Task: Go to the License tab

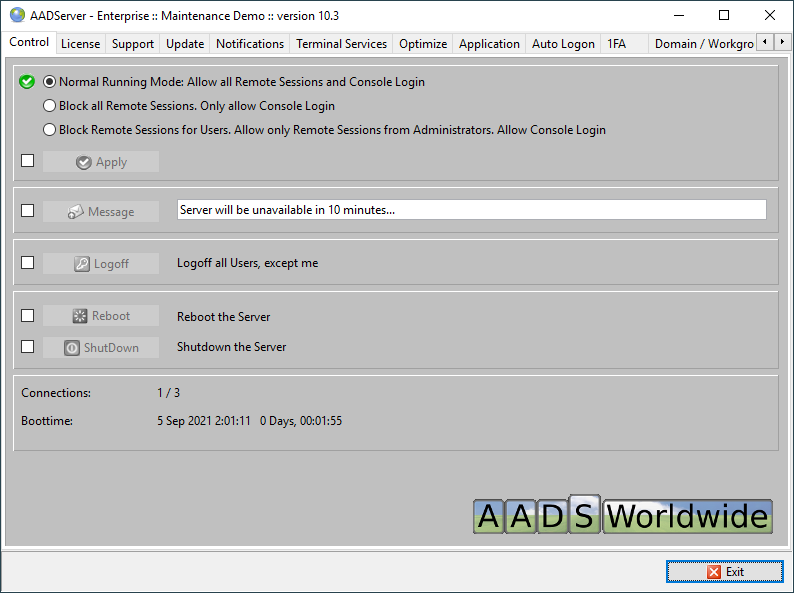Action: point(80,44)
